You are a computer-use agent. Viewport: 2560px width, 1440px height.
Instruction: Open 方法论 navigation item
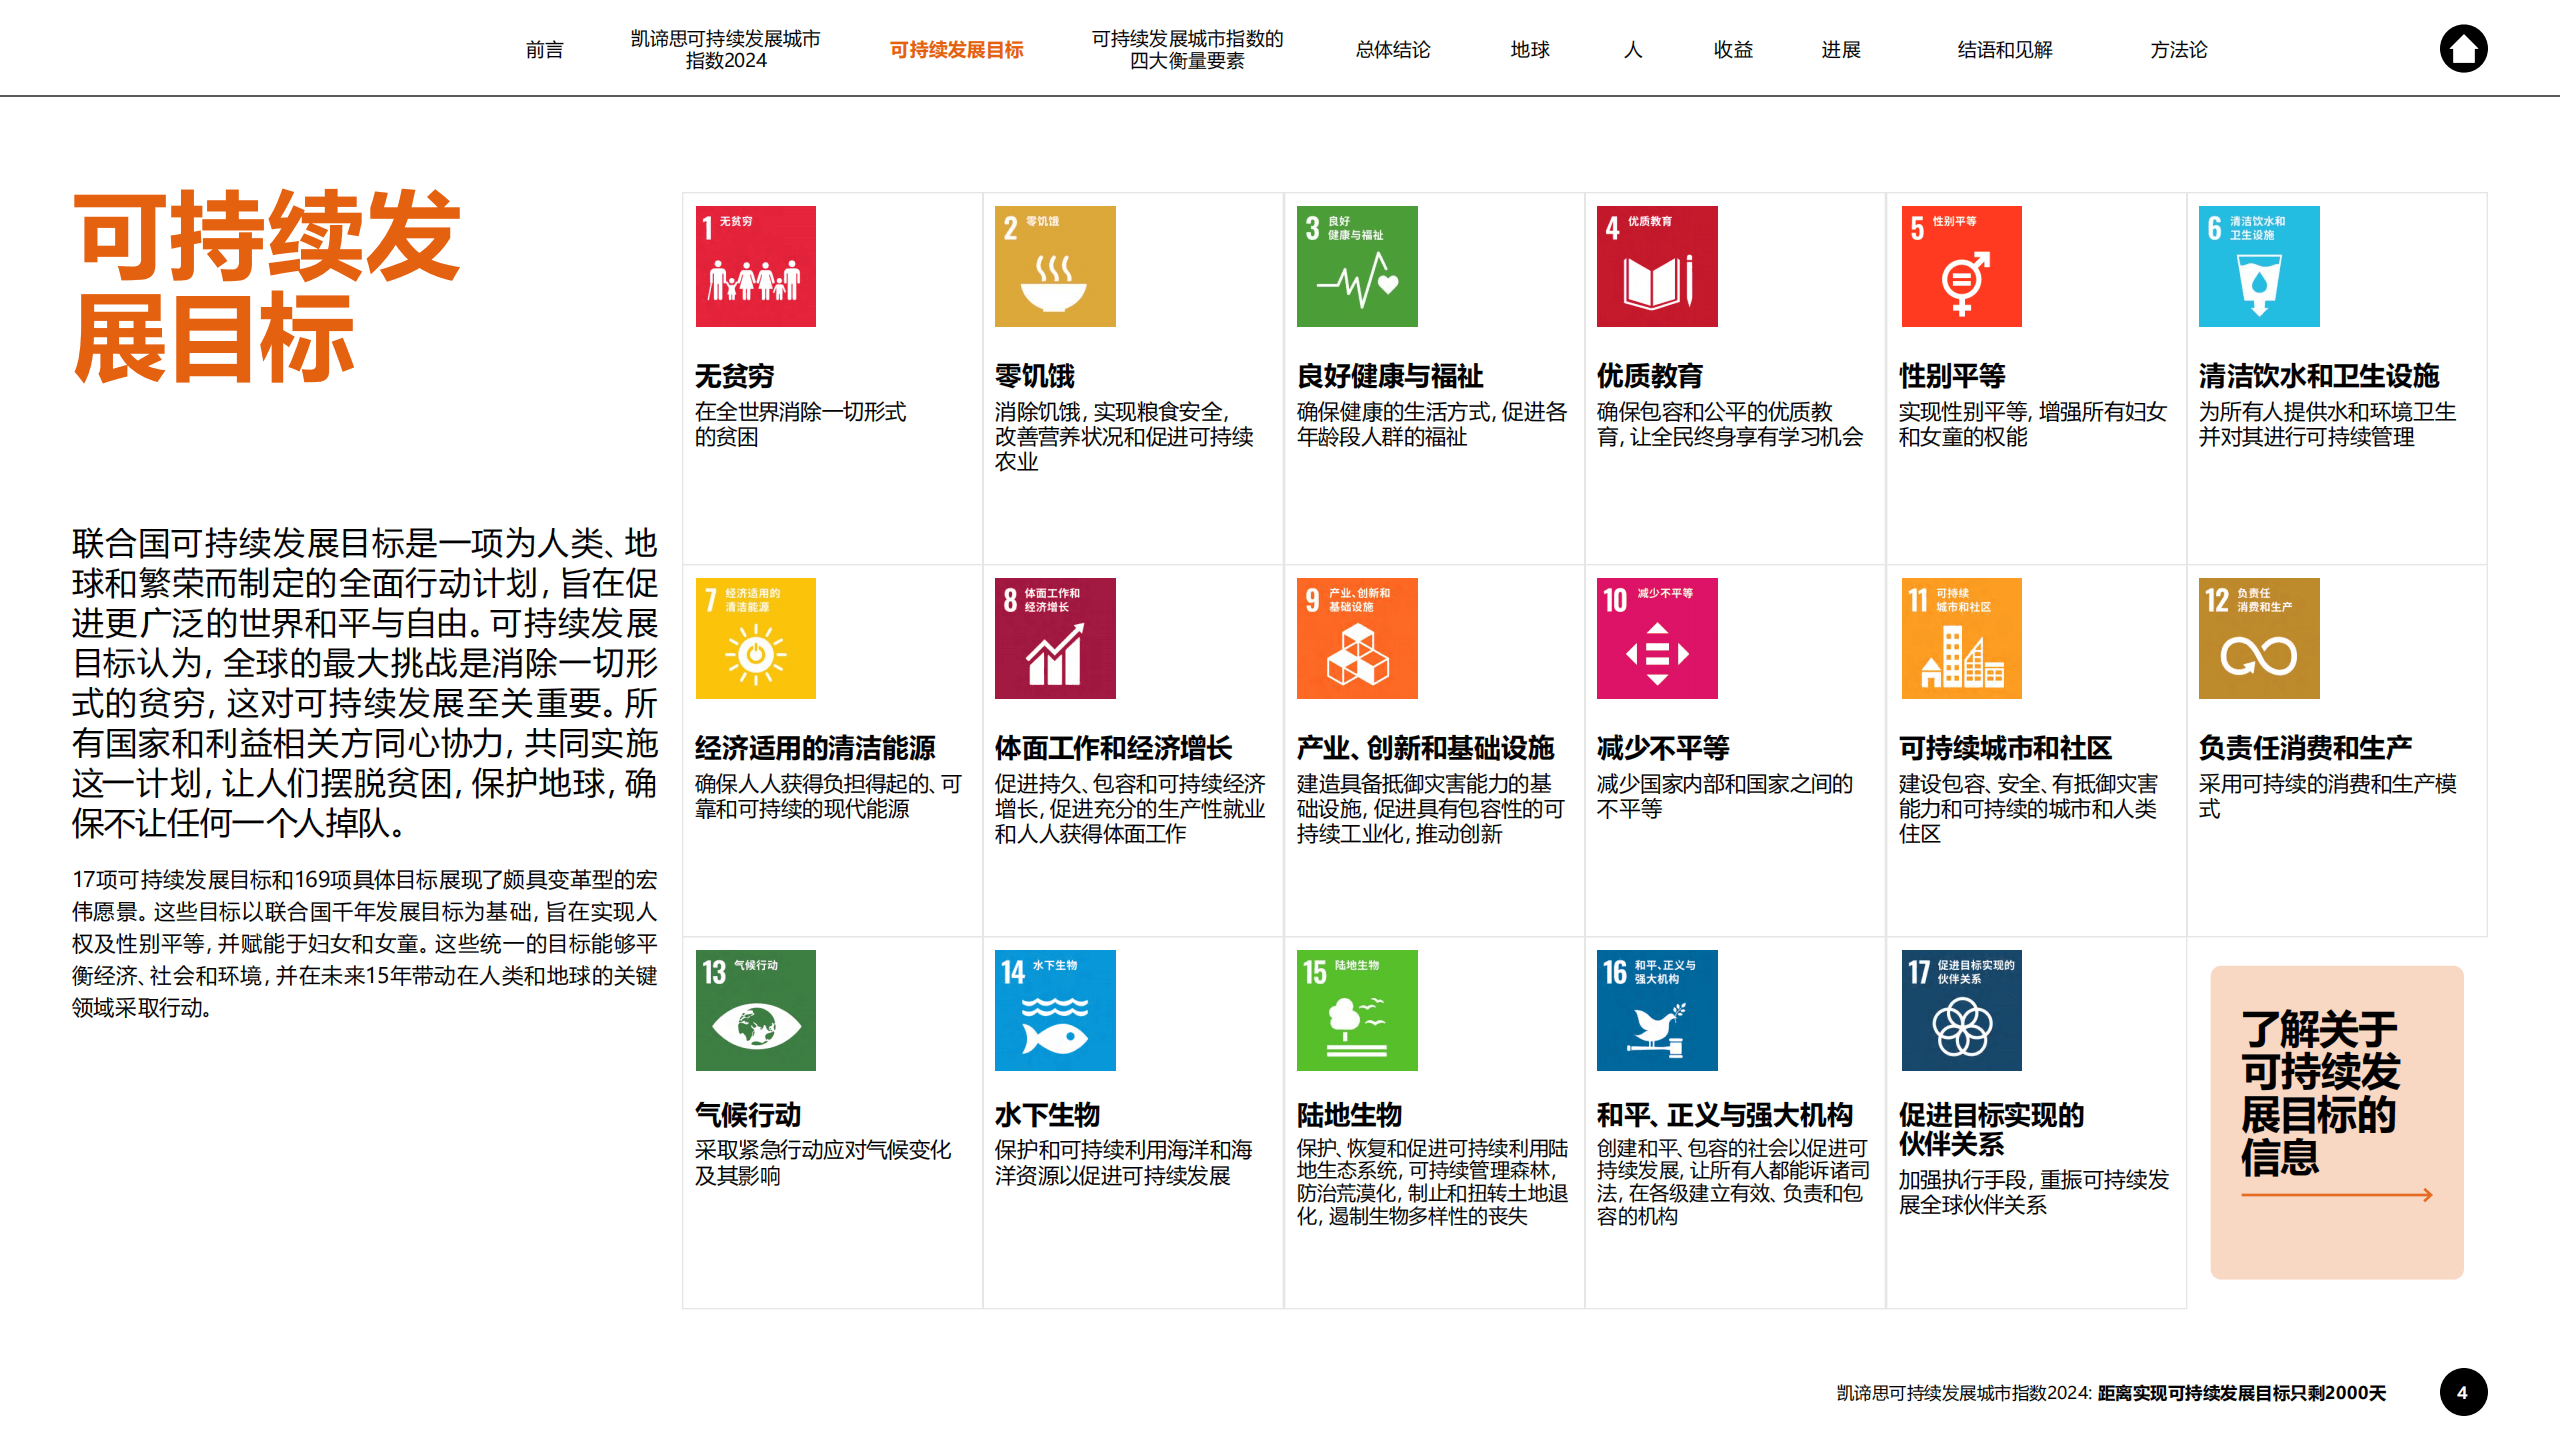(2179, 49)
